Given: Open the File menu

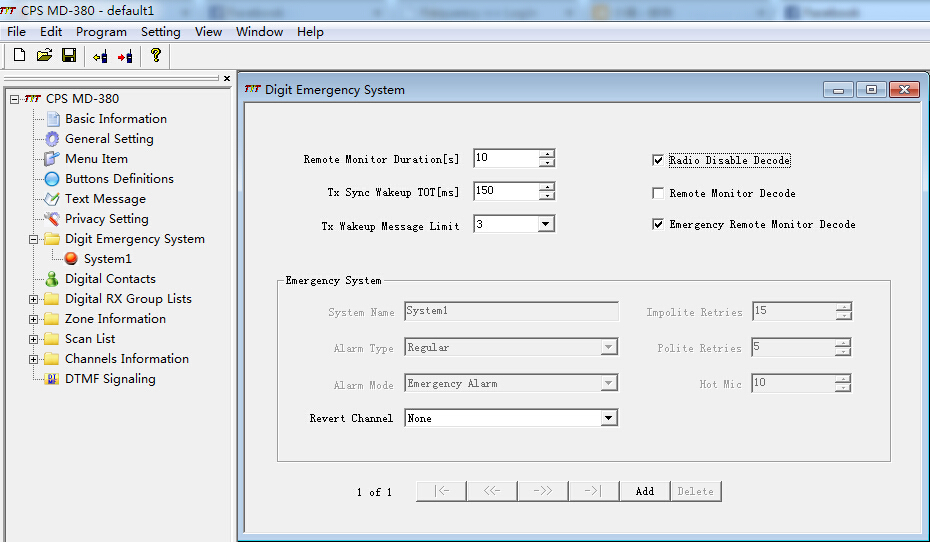Looking at the screenshot, I should [16, 32].
